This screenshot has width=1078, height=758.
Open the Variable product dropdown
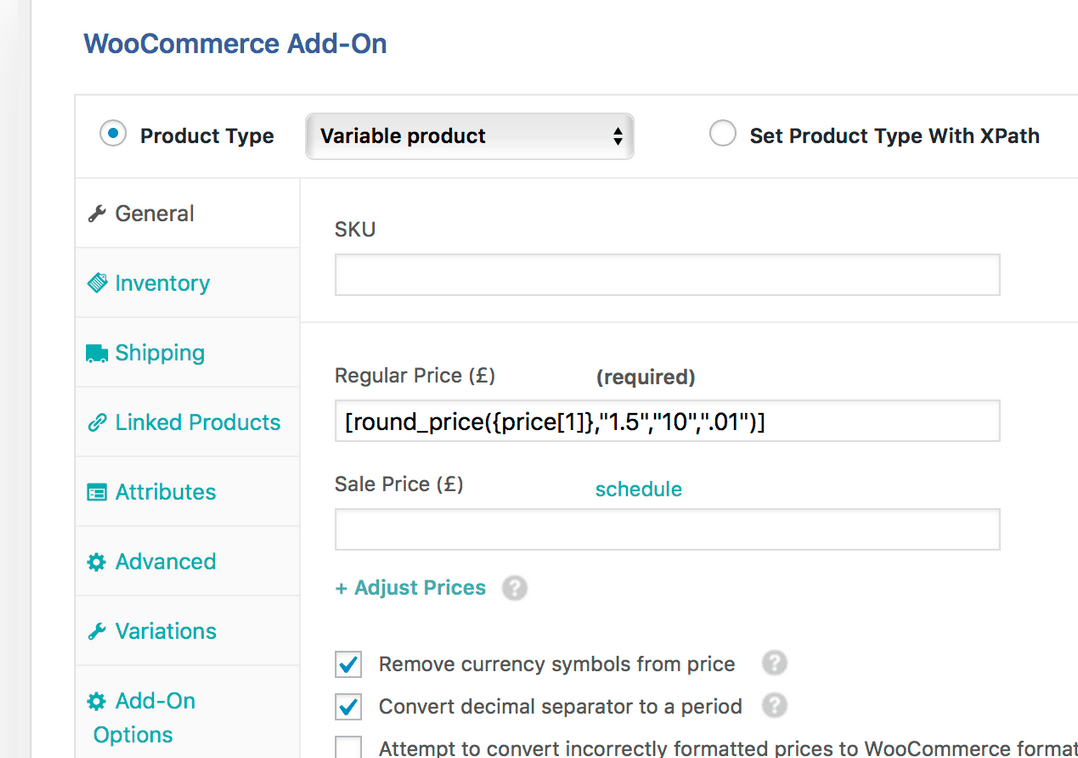[x=470, y=136]
